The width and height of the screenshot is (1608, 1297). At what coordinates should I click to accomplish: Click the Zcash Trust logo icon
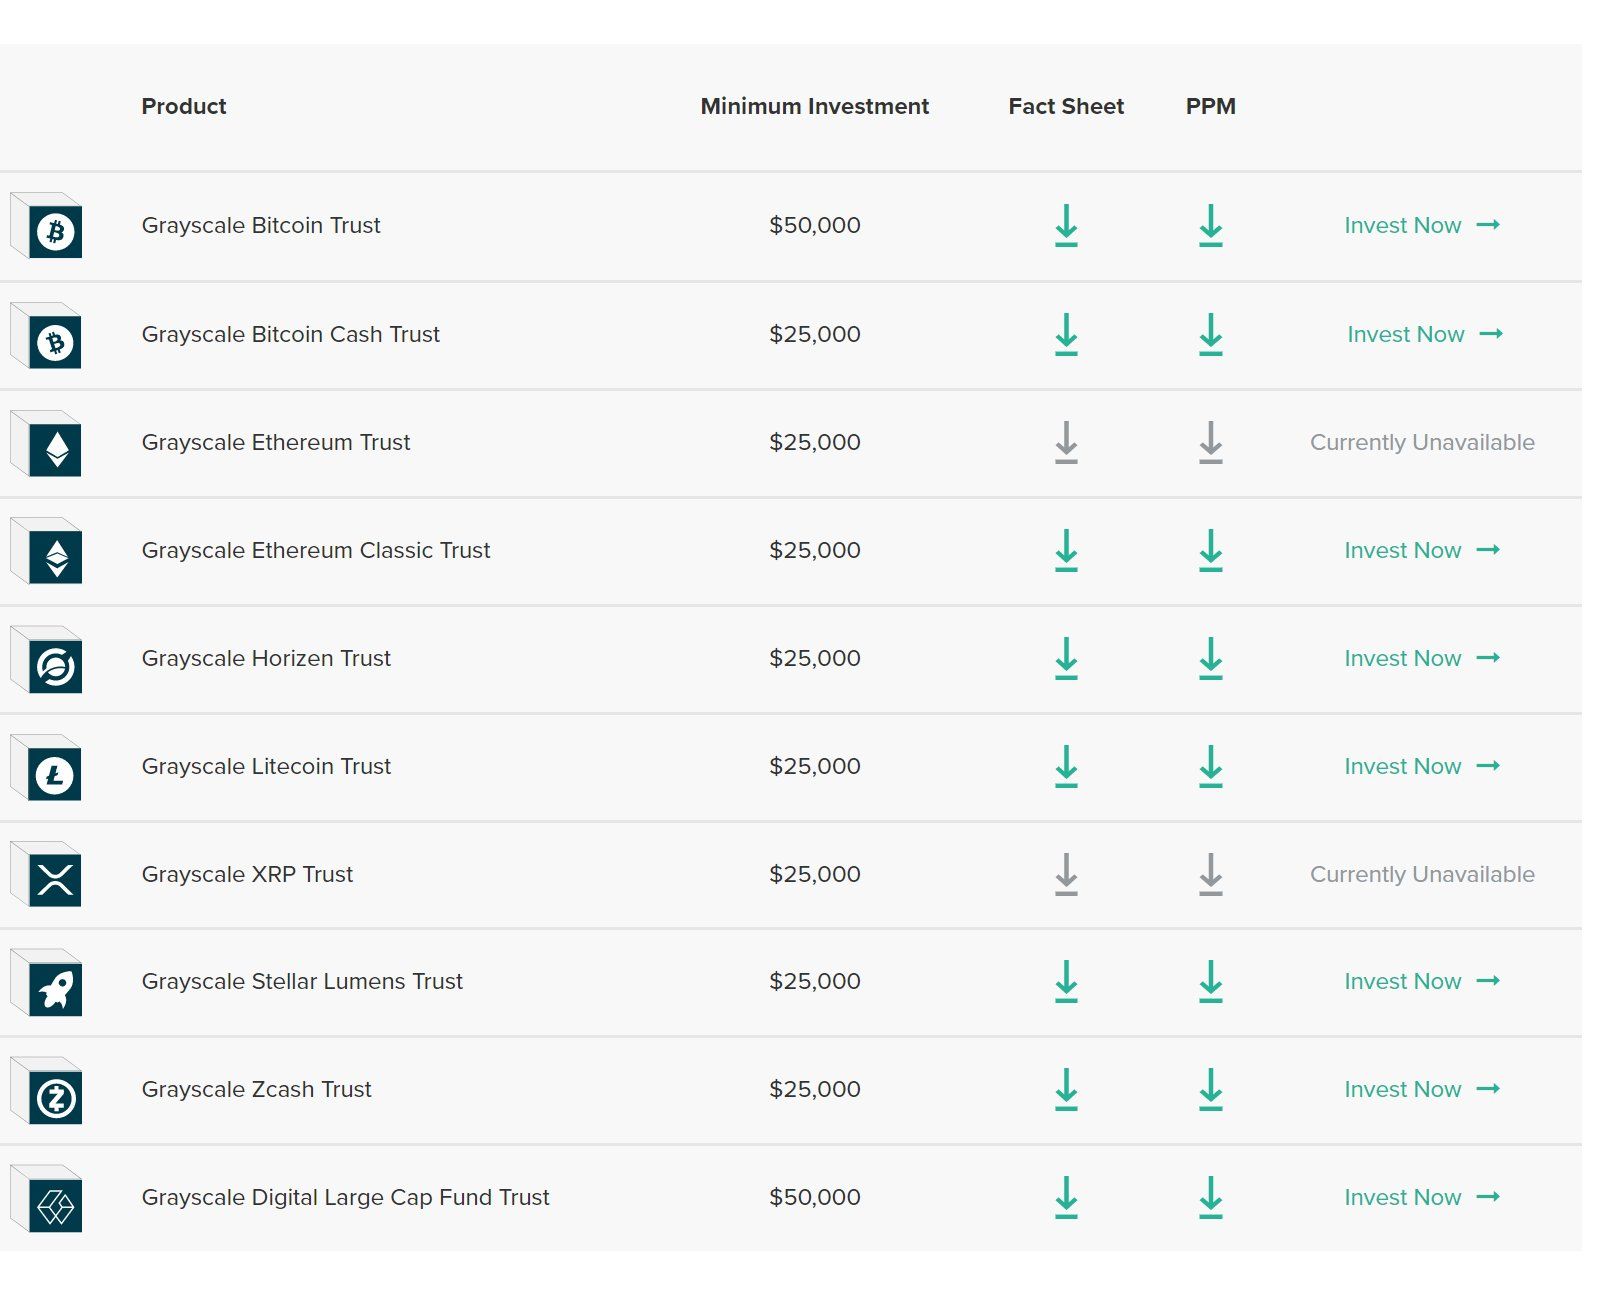46,1090
